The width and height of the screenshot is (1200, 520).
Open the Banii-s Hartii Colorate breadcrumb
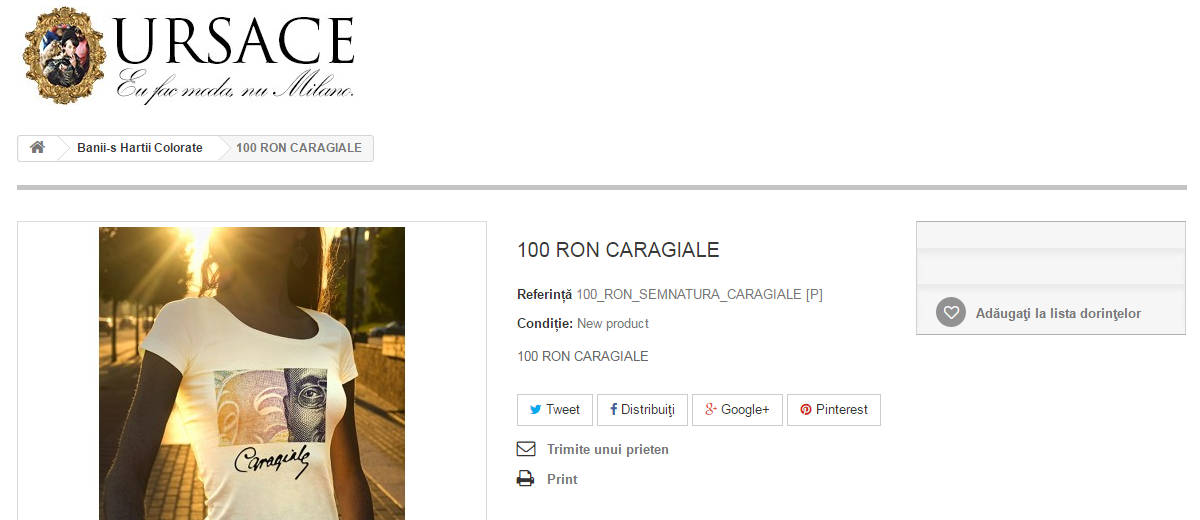(140, 148)
